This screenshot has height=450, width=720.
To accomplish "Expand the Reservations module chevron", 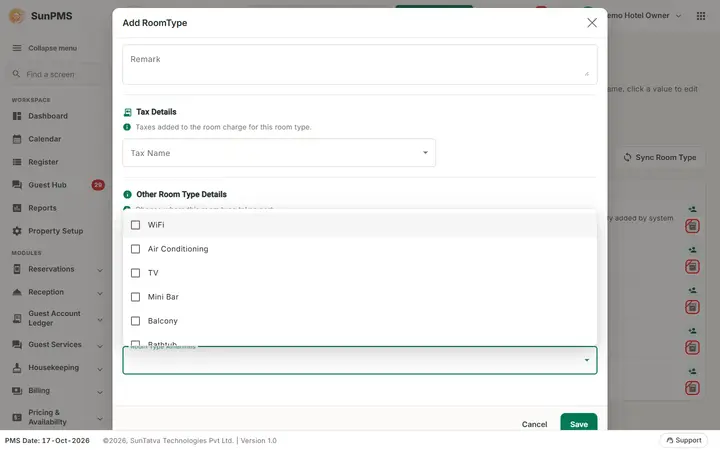I will click(100, 270).
